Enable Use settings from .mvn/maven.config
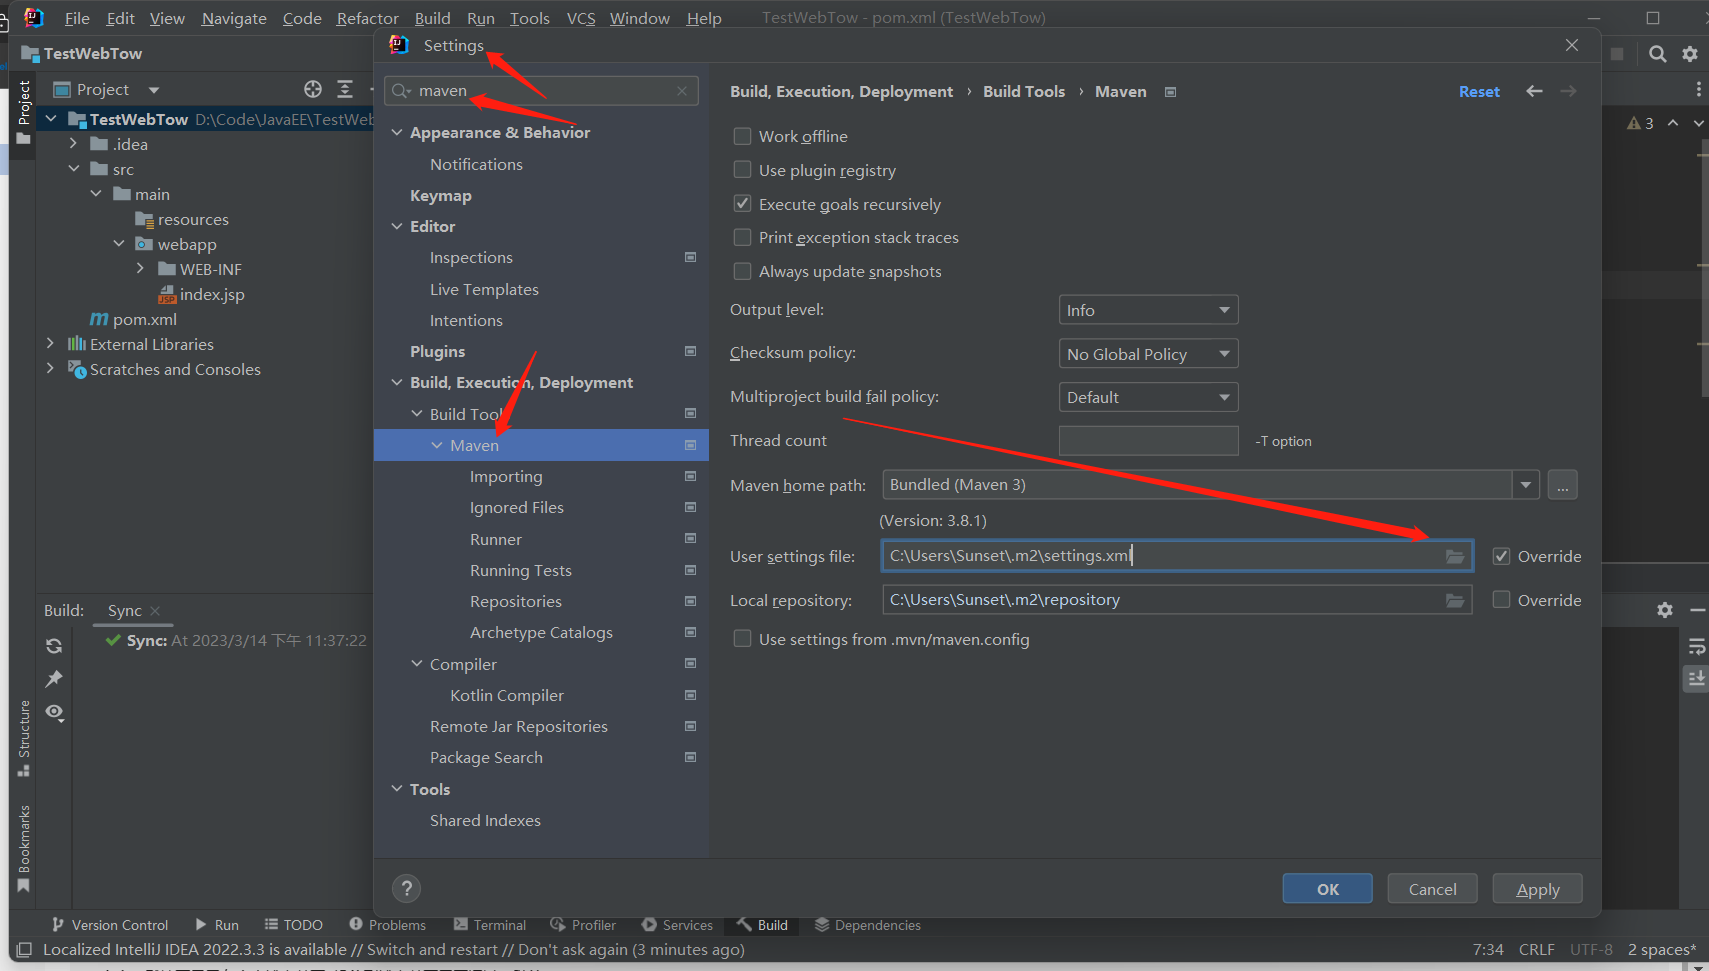The width and height of the screenshot is (1709, 971). tap(742, 639)
